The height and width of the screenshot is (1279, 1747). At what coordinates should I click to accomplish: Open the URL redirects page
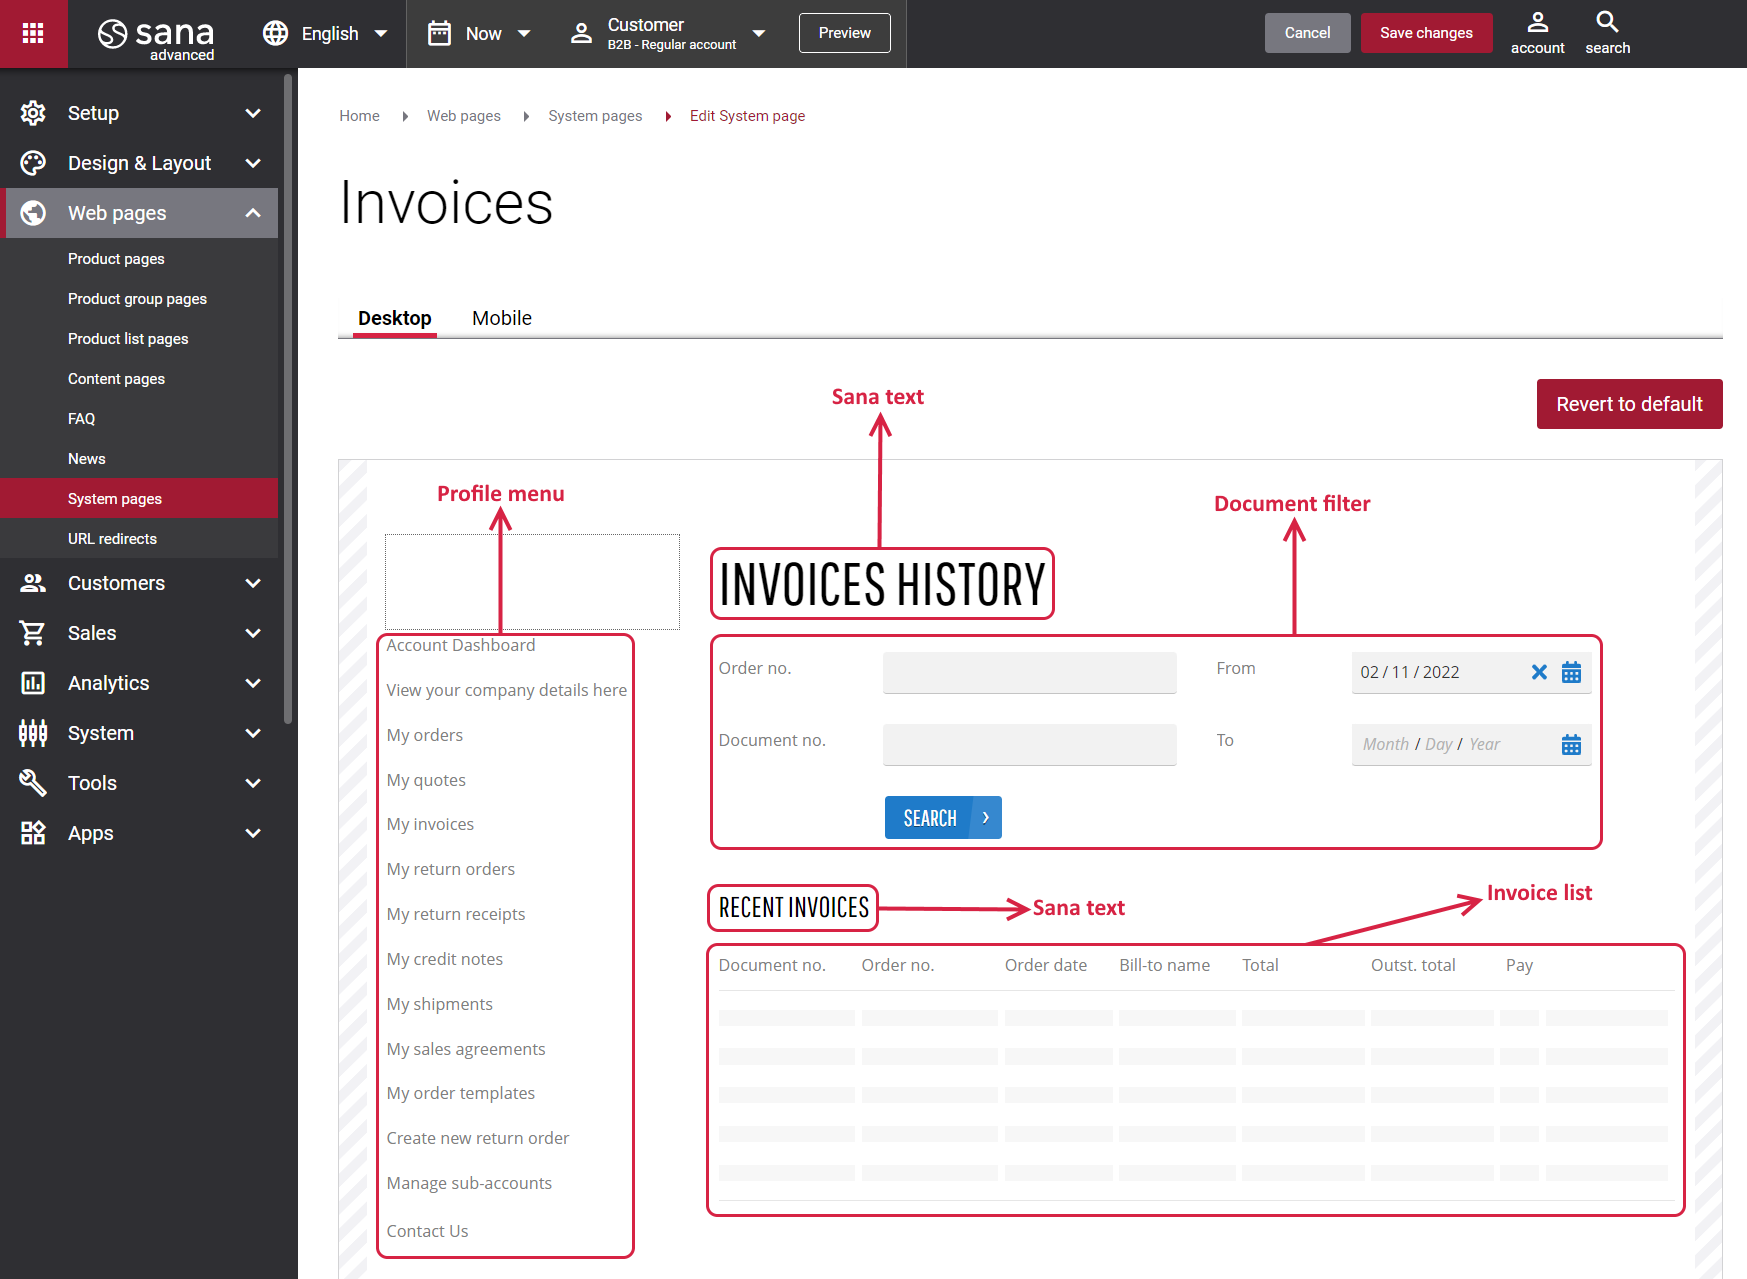click(113, 538)
